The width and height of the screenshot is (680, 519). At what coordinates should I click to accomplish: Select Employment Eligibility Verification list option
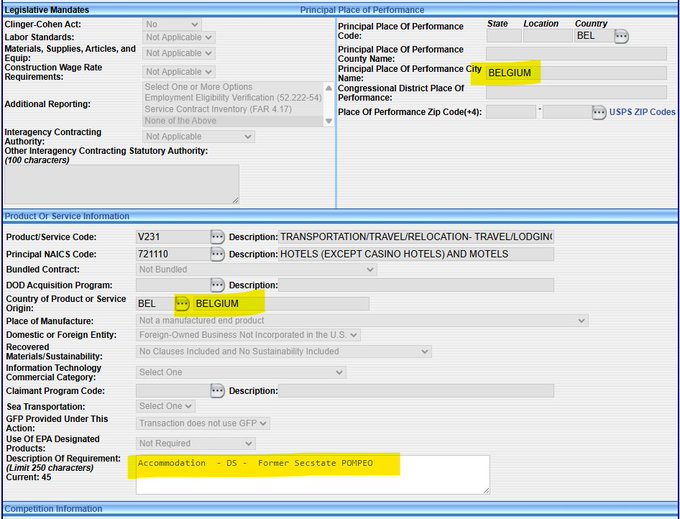pyautogui.click(x=232, y=98)
